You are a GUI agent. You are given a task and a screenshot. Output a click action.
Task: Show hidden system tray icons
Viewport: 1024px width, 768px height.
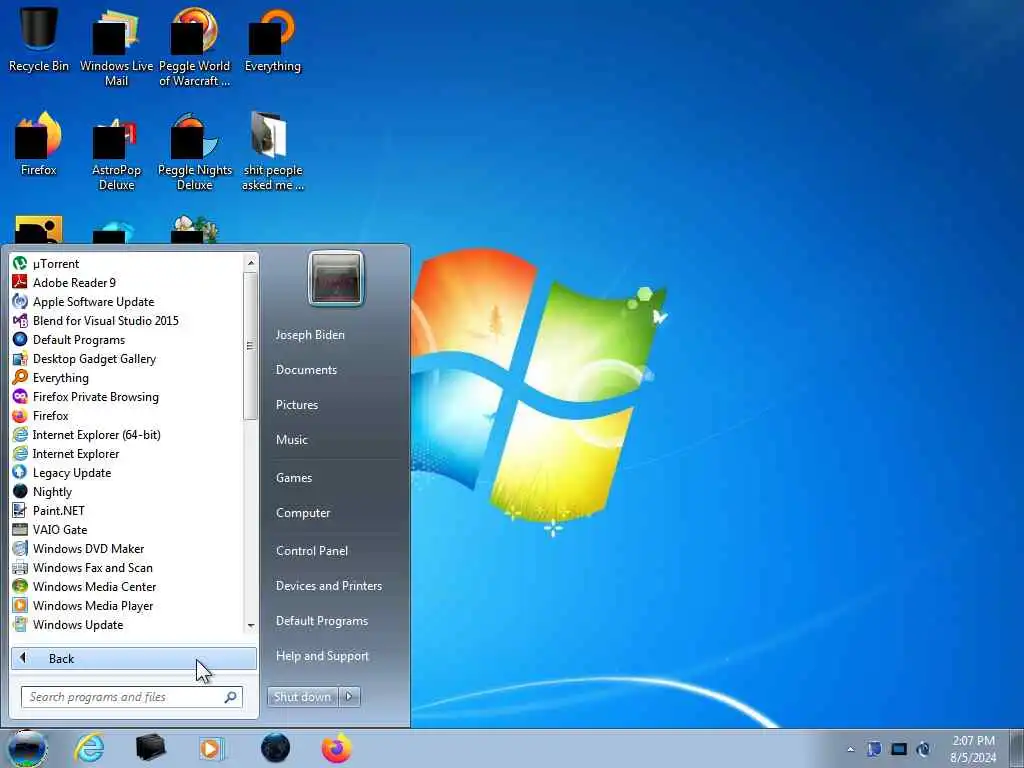pyautogui.click(x=850, y=749)
